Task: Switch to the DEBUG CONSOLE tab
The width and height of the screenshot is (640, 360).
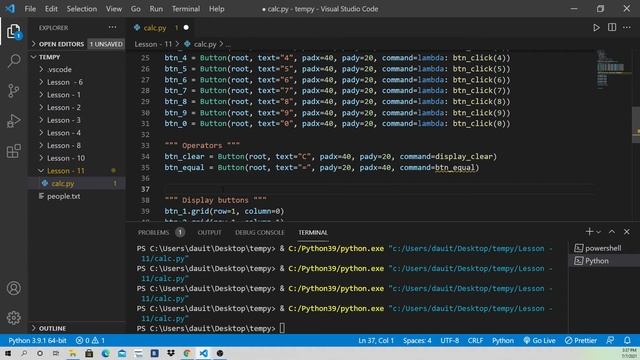Action: point(260,232)
